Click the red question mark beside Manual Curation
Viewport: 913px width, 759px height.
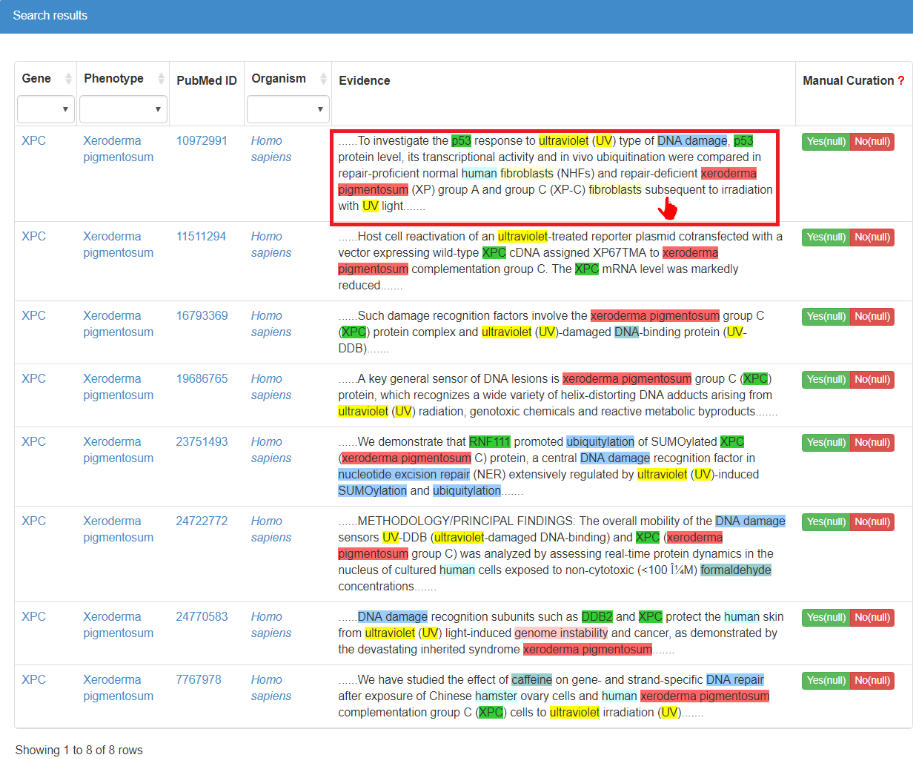click(901, 81)
